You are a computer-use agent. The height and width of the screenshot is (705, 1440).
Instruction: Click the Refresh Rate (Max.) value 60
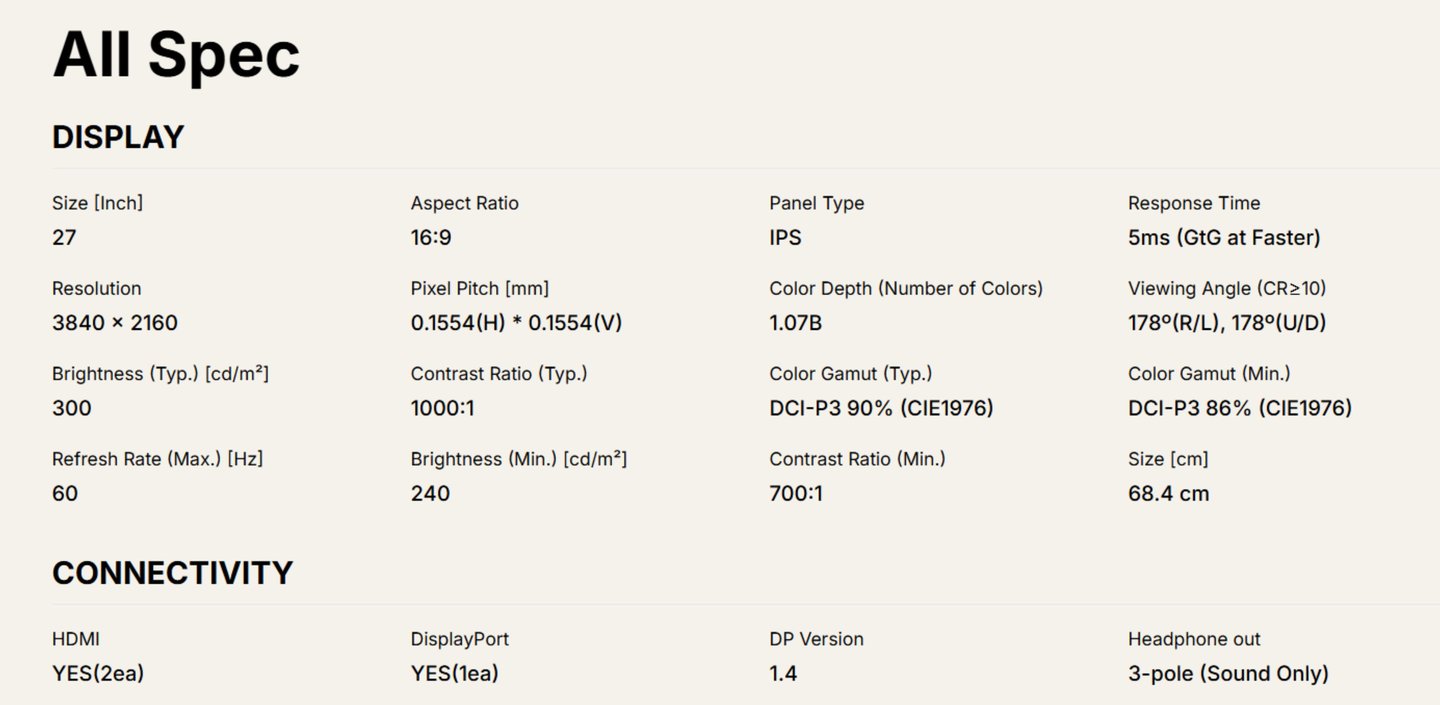click(x=65, y=493)
